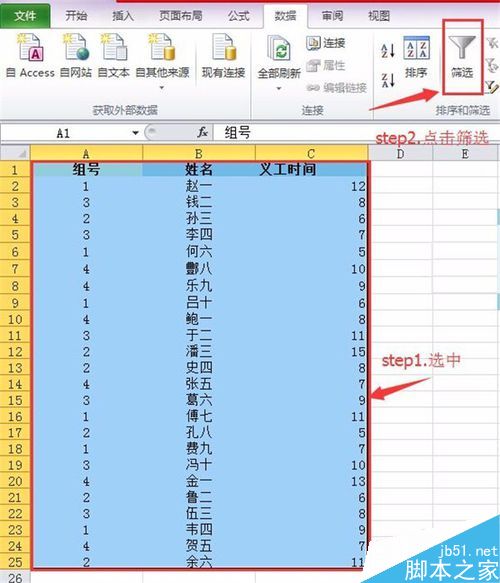This screenshot has height=583, width=500.
Task: Click the cell containing 史四
Action: click(199, 368)
